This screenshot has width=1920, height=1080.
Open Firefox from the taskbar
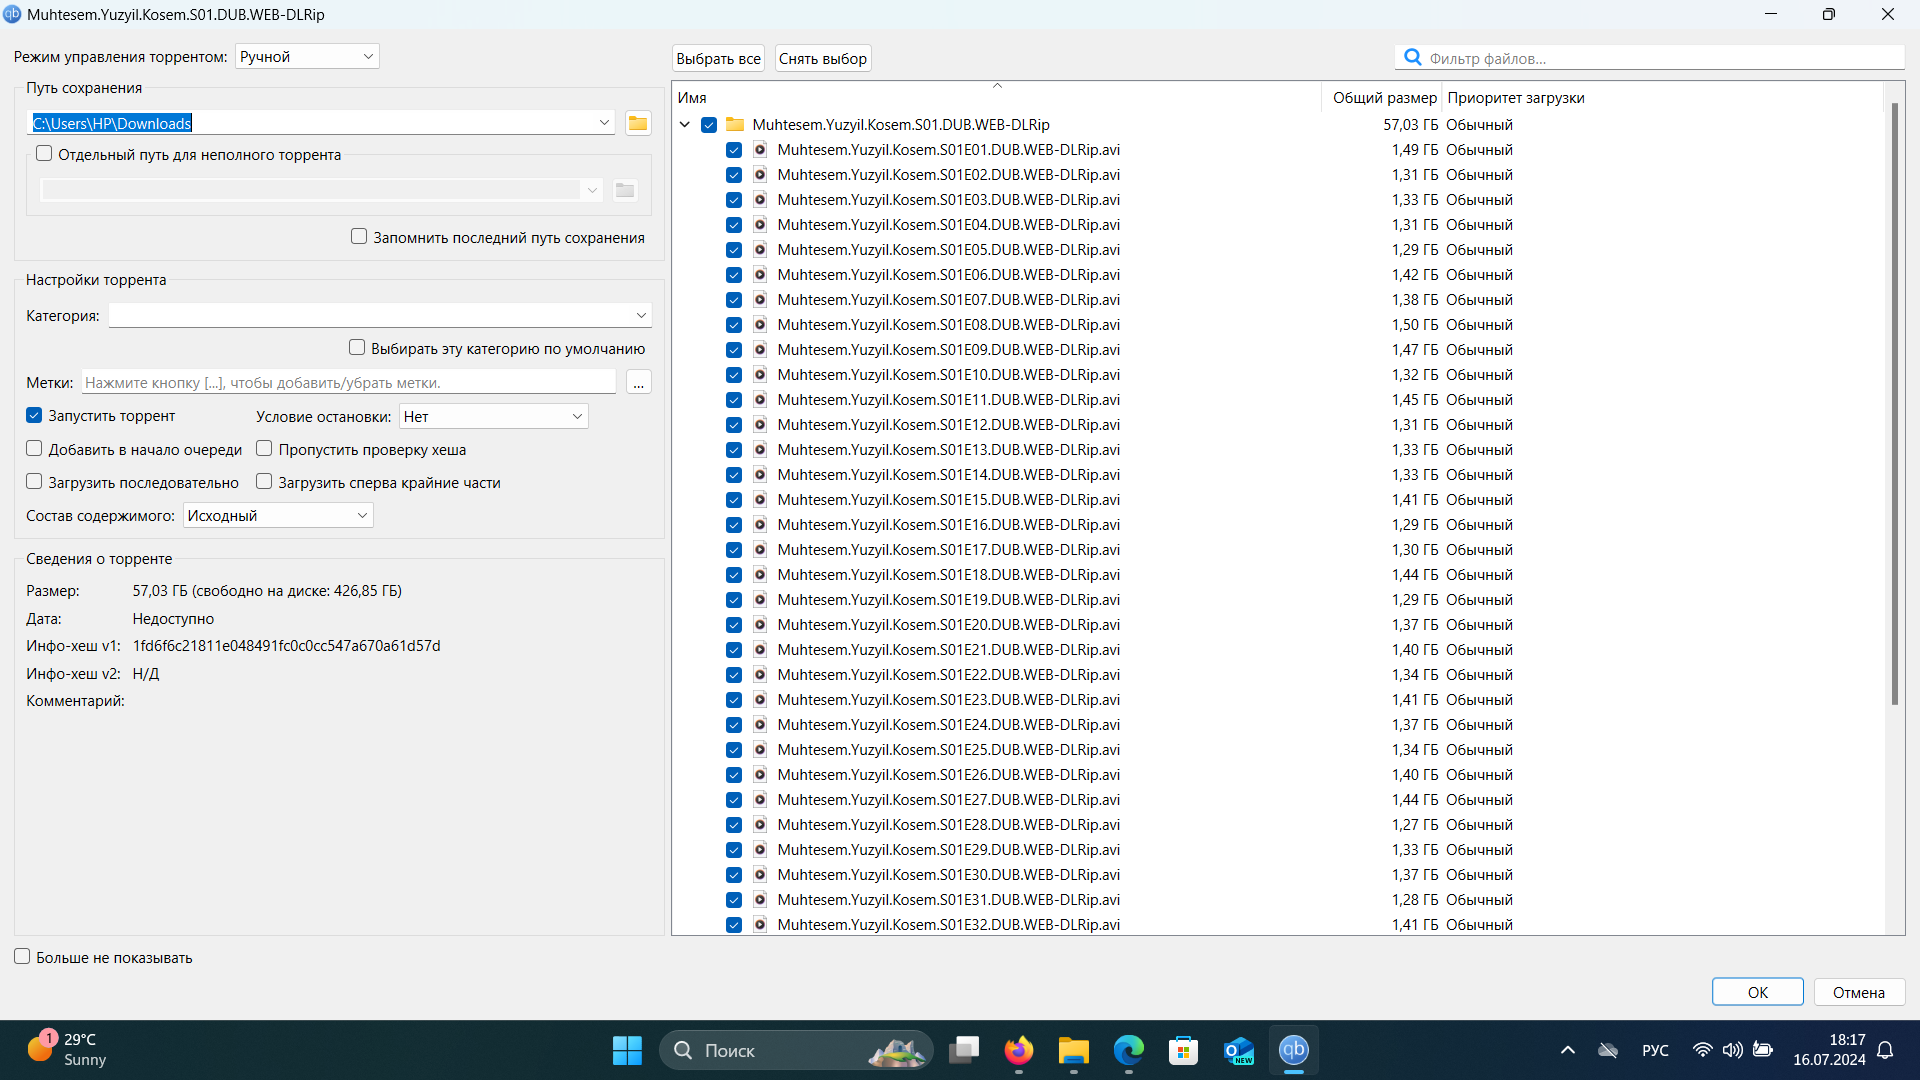(1018, 1050)
